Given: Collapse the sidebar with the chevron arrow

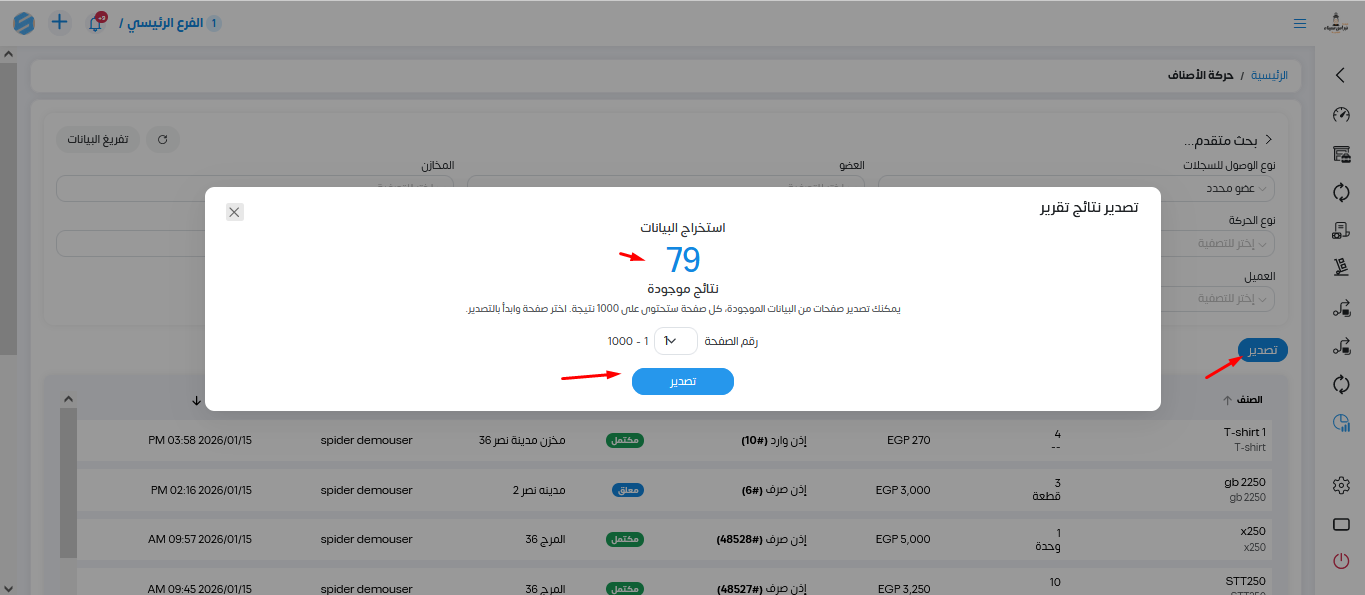Looking at the screenshot, I should click(1341, 75).
